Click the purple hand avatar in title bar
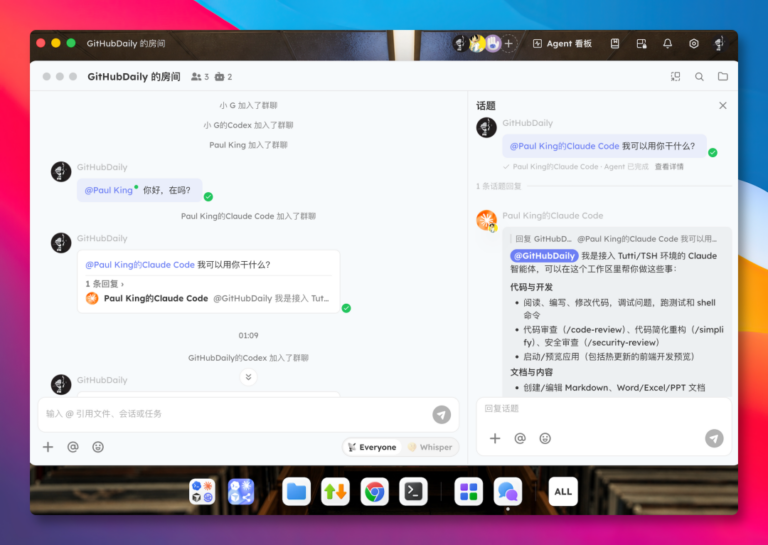 494,44
